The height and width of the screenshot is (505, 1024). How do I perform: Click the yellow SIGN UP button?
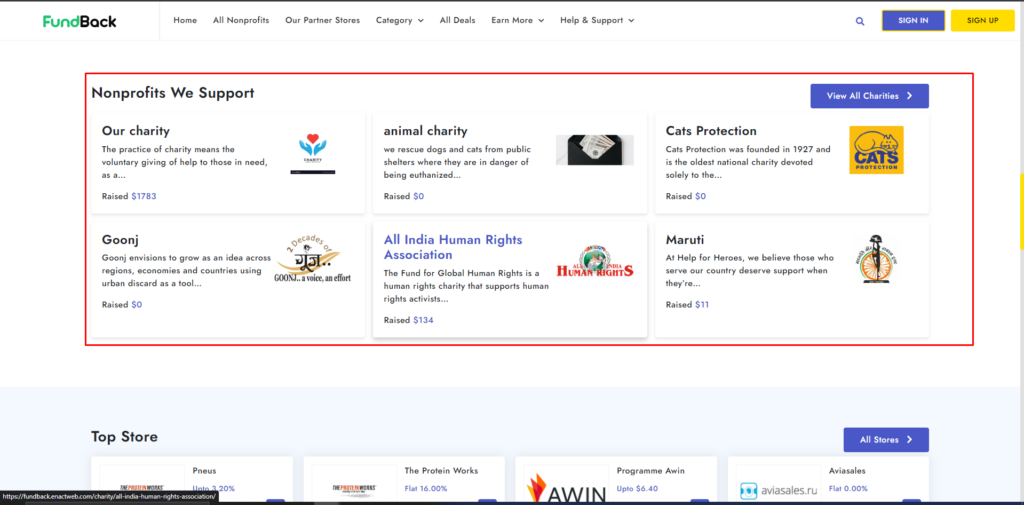pyautogui.click(x=982, y=21)
